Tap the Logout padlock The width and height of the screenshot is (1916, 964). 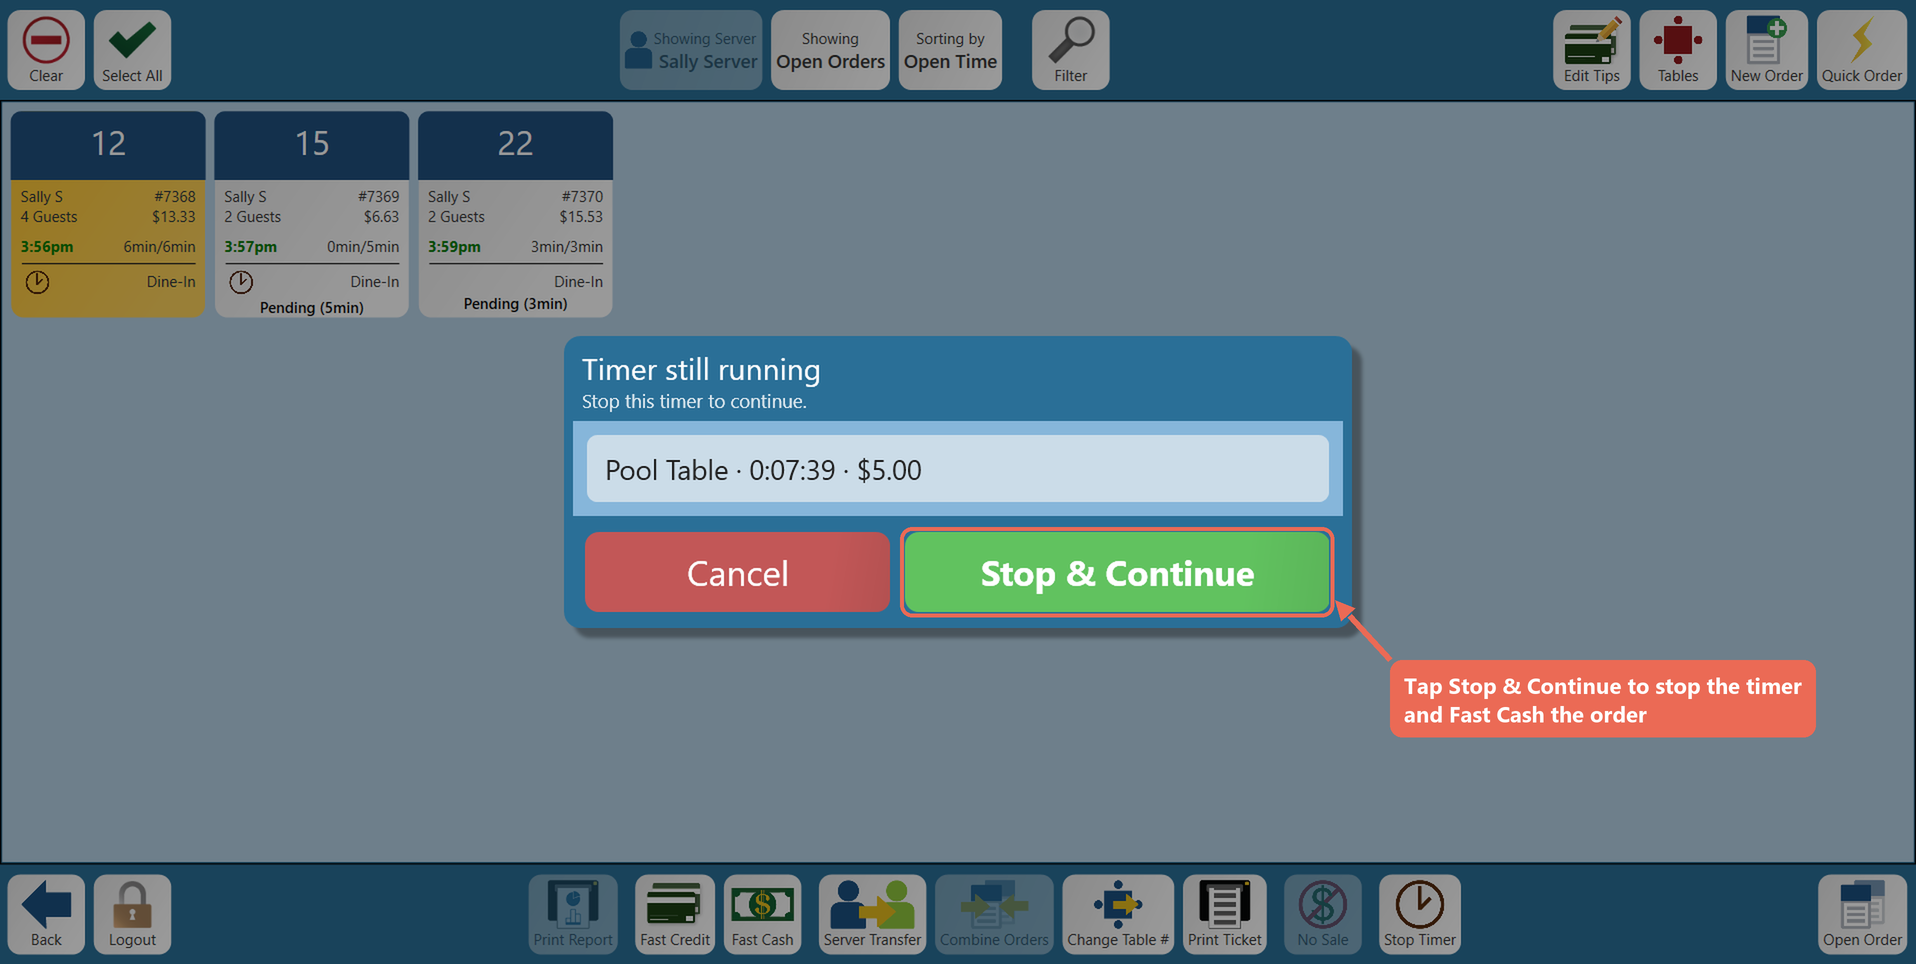pos(132,914)
